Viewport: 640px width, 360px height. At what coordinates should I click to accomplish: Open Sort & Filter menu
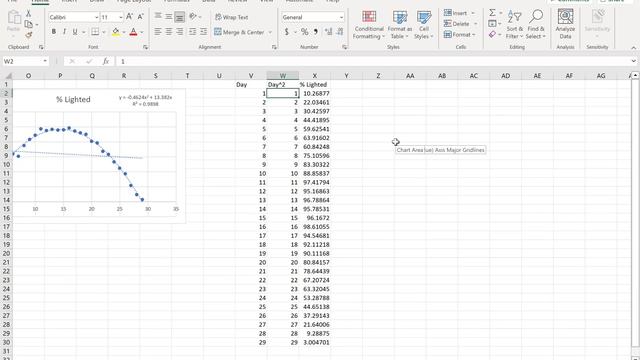coord(514,25)
